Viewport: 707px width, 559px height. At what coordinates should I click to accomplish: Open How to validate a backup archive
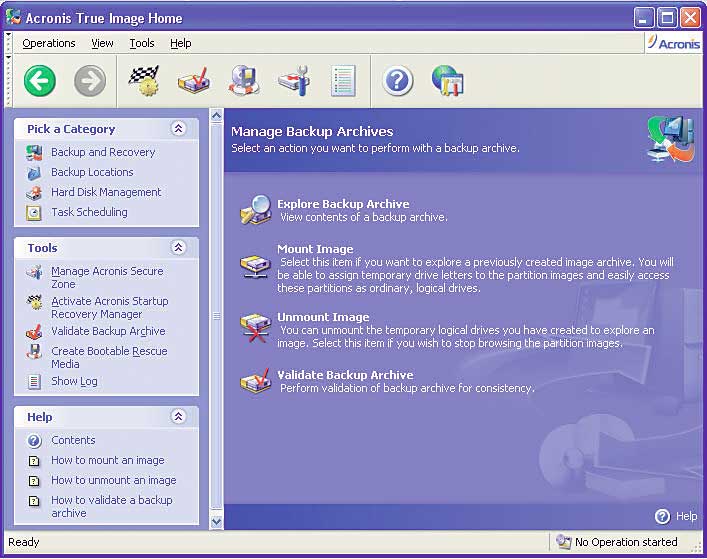[111, 507]
